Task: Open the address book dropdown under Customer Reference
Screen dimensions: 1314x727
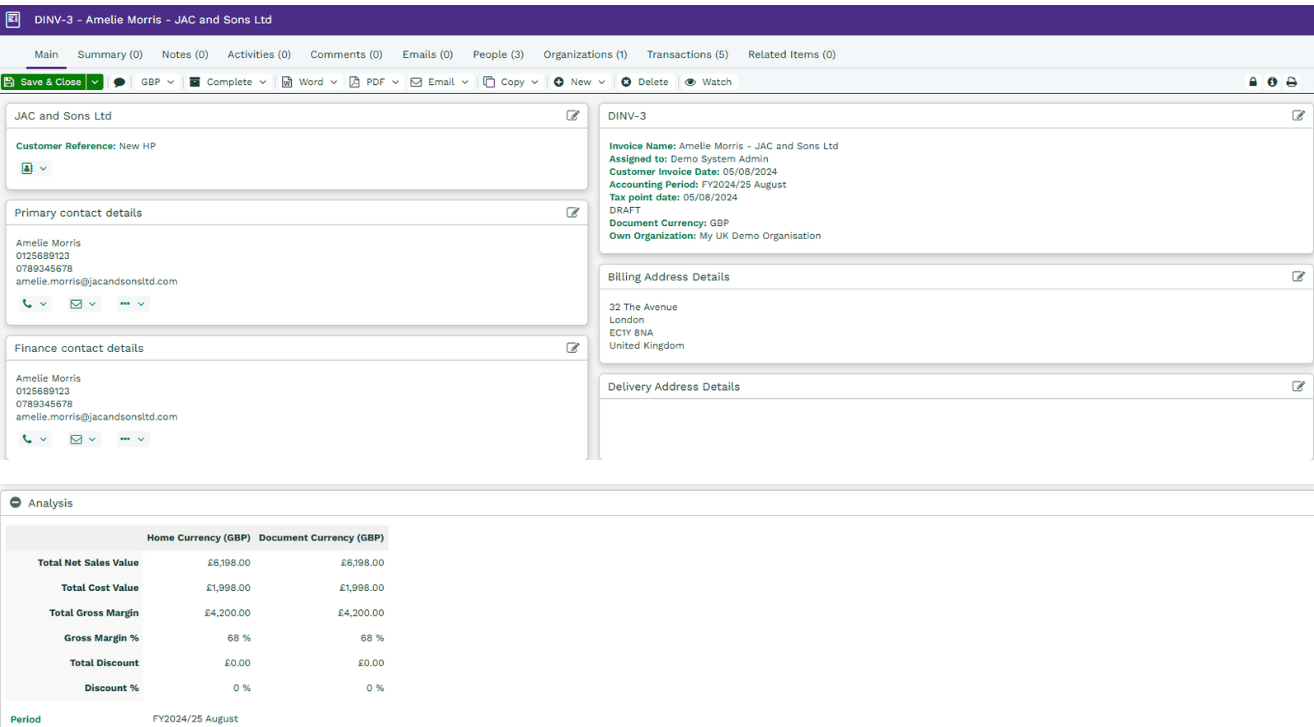Action: (x=34, y=168)
